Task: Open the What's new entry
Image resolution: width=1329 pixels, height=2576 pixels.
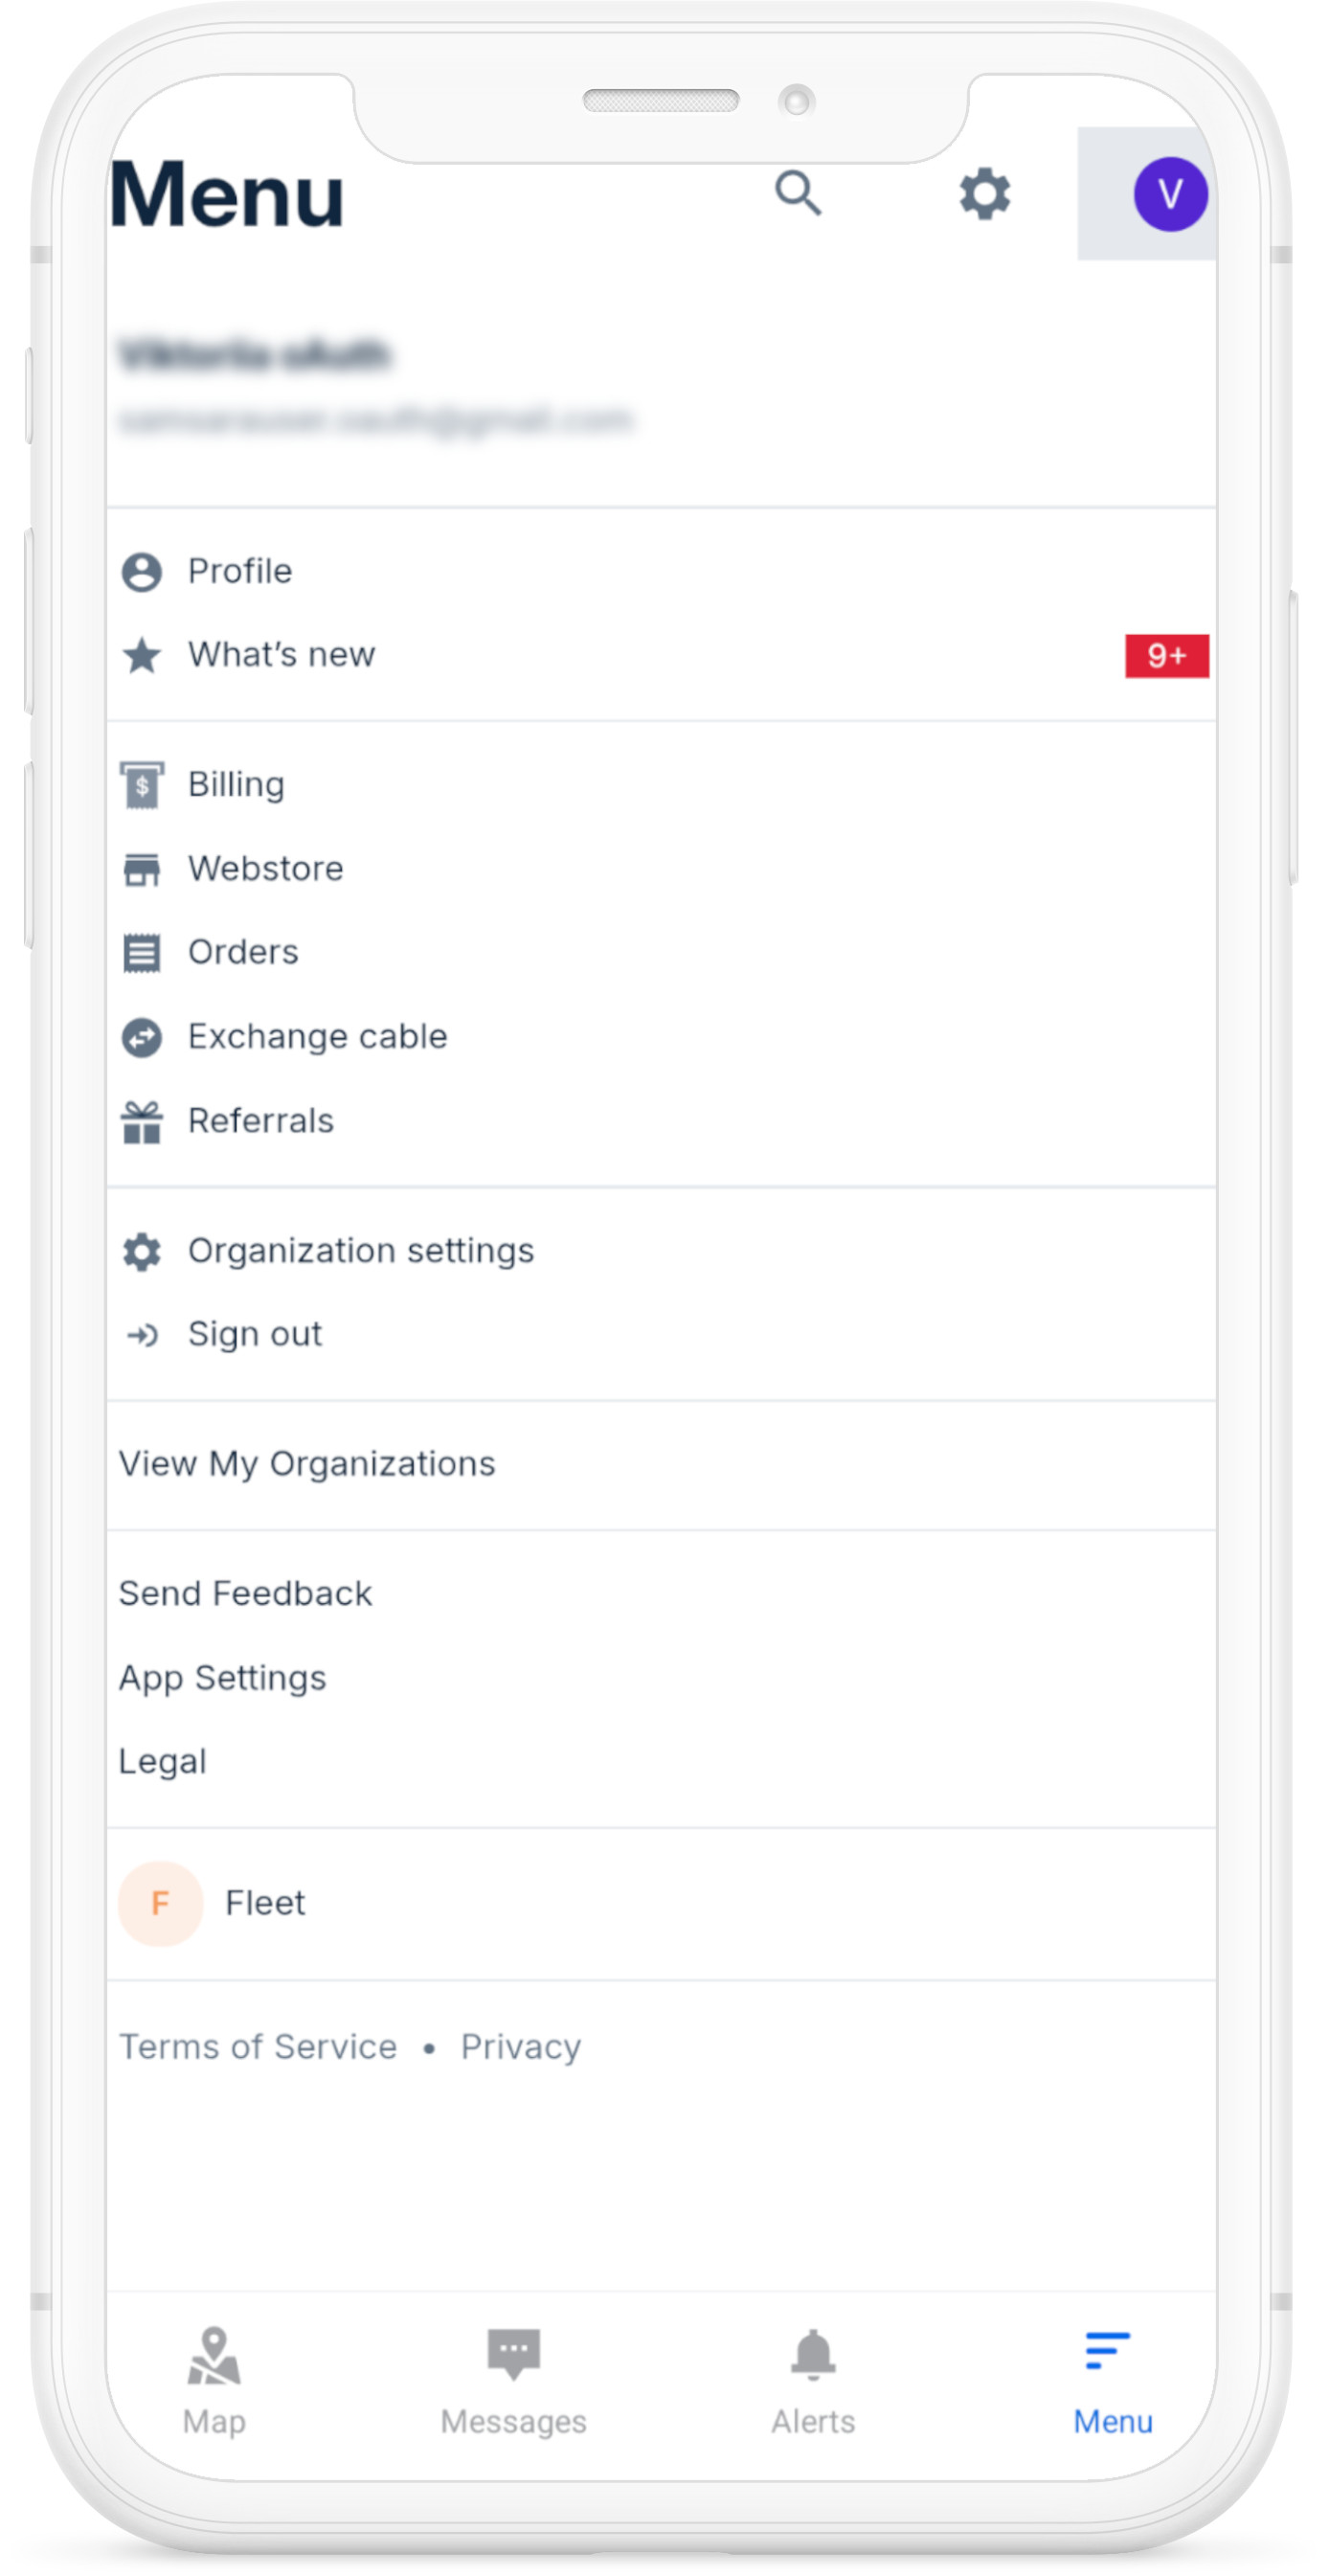Action: 281,655
